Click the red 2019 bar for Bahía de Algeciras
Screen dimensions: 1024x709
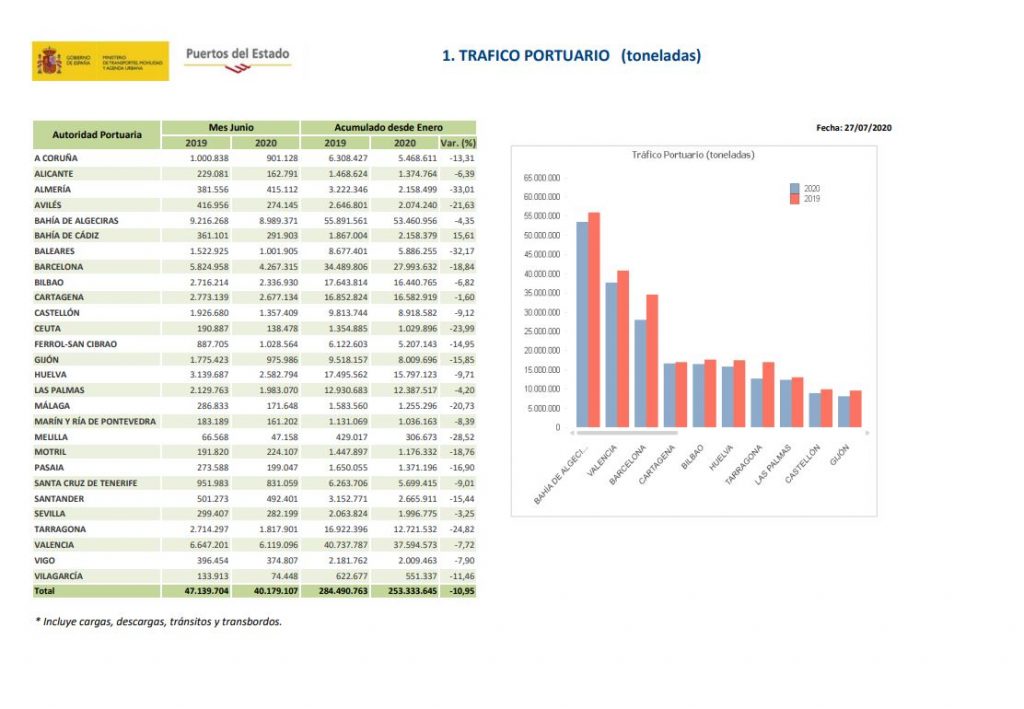click(x=594, y=320)
